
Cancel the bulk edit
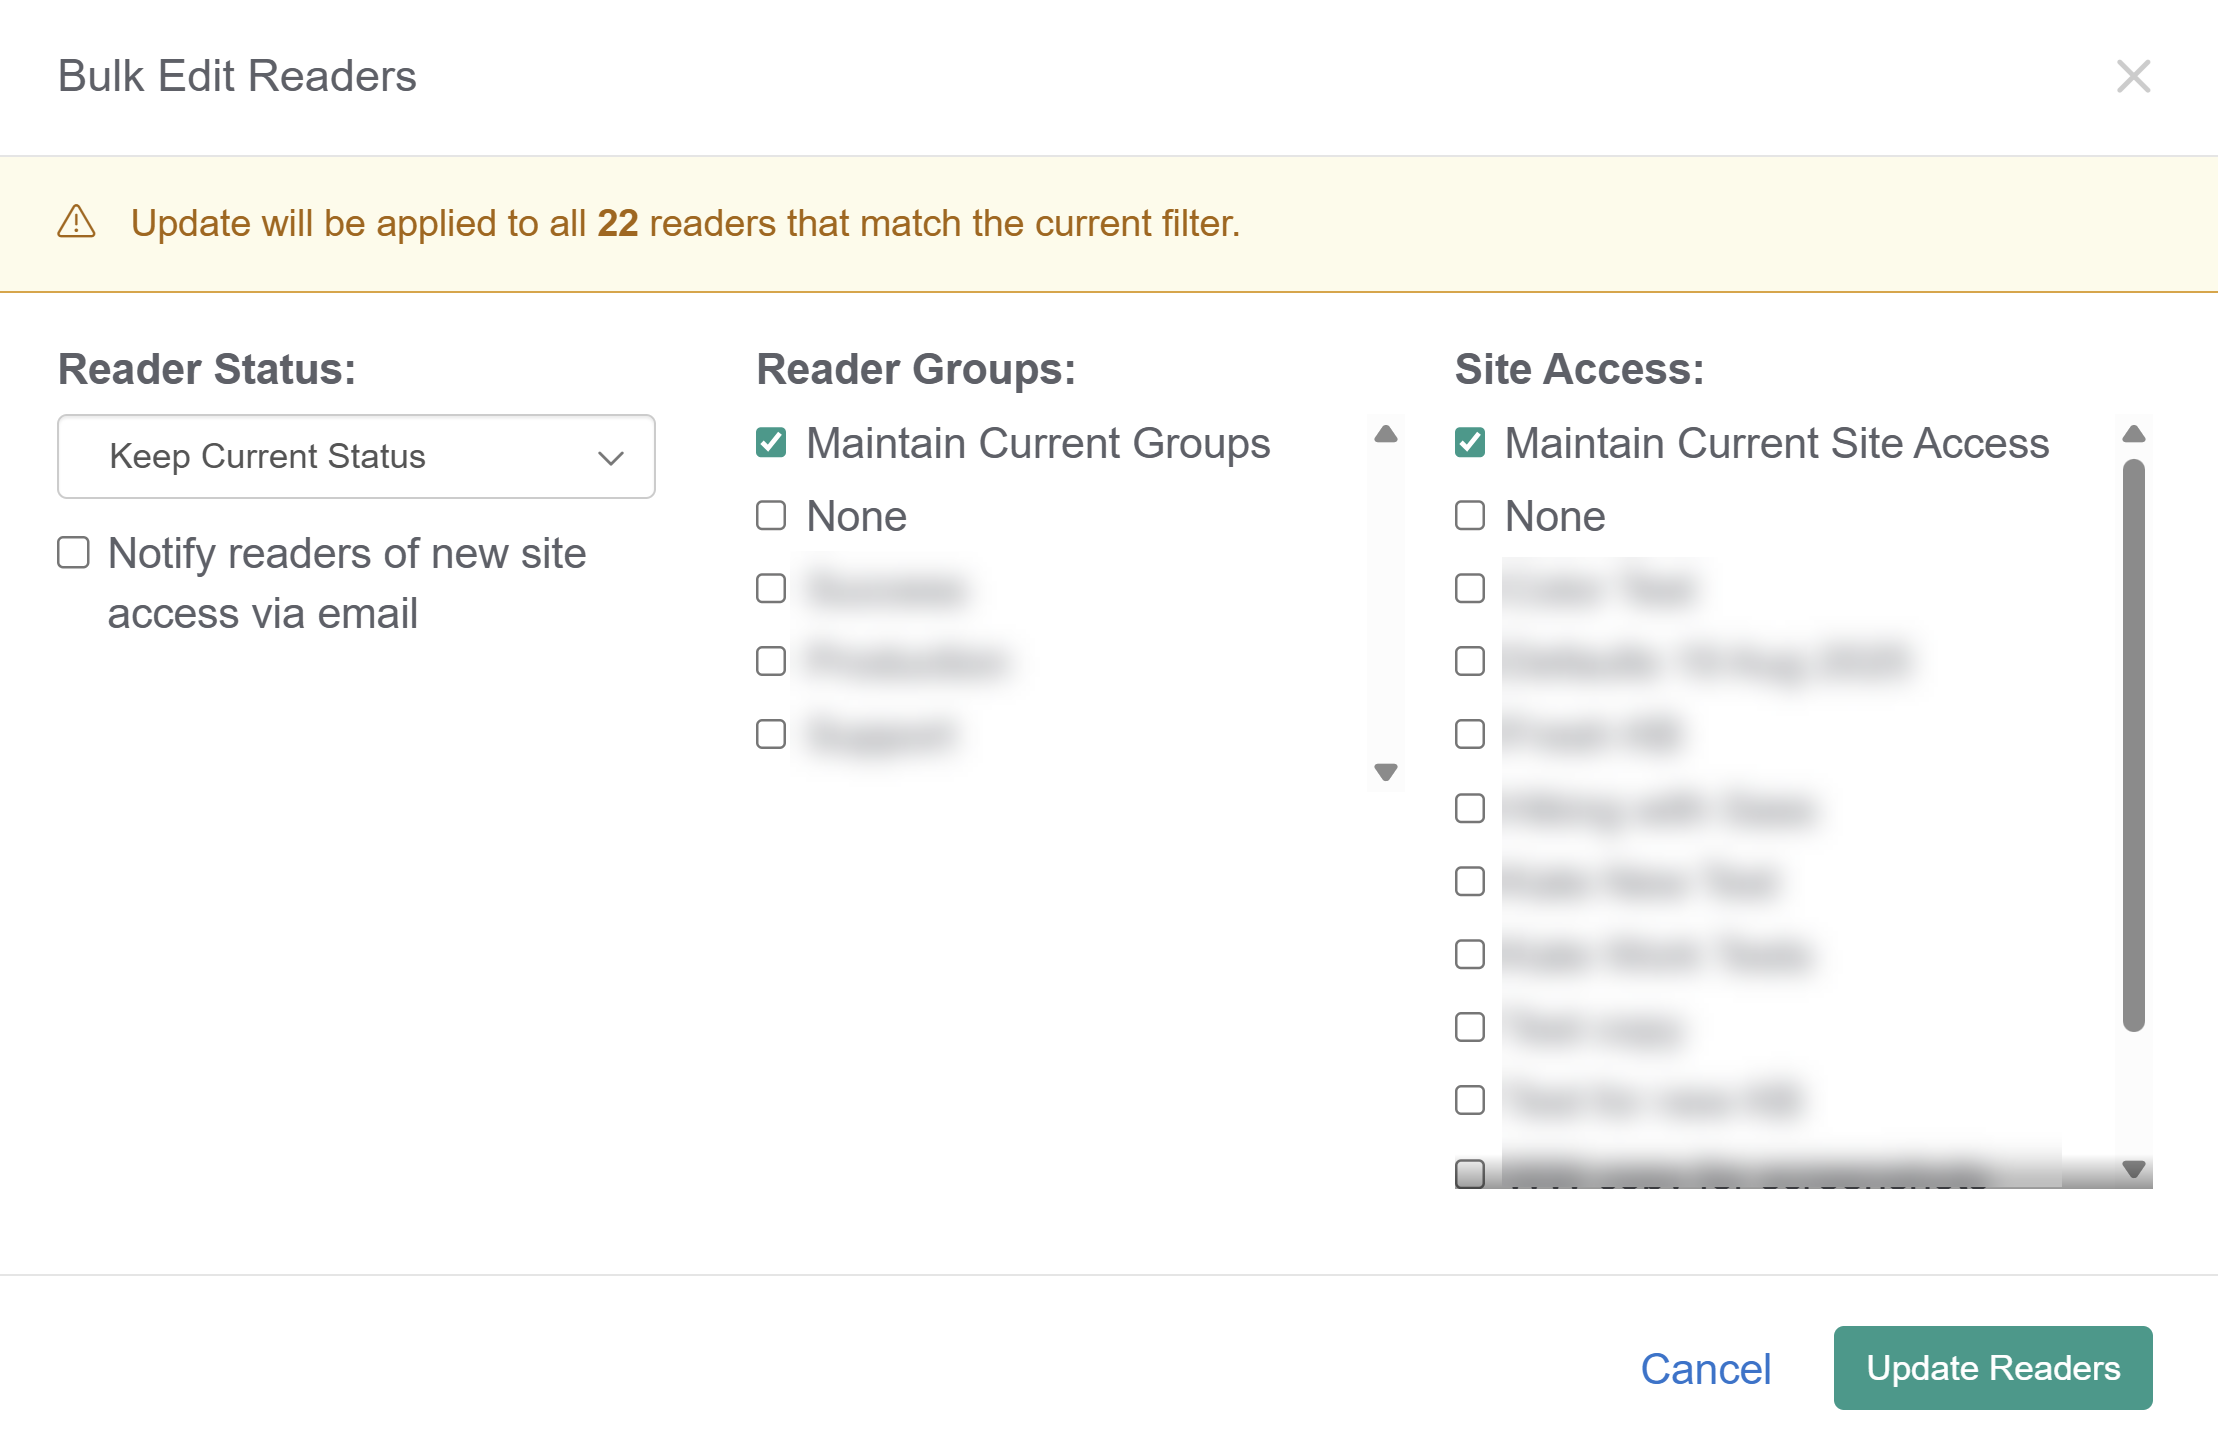click(x=1705, y=1368)
